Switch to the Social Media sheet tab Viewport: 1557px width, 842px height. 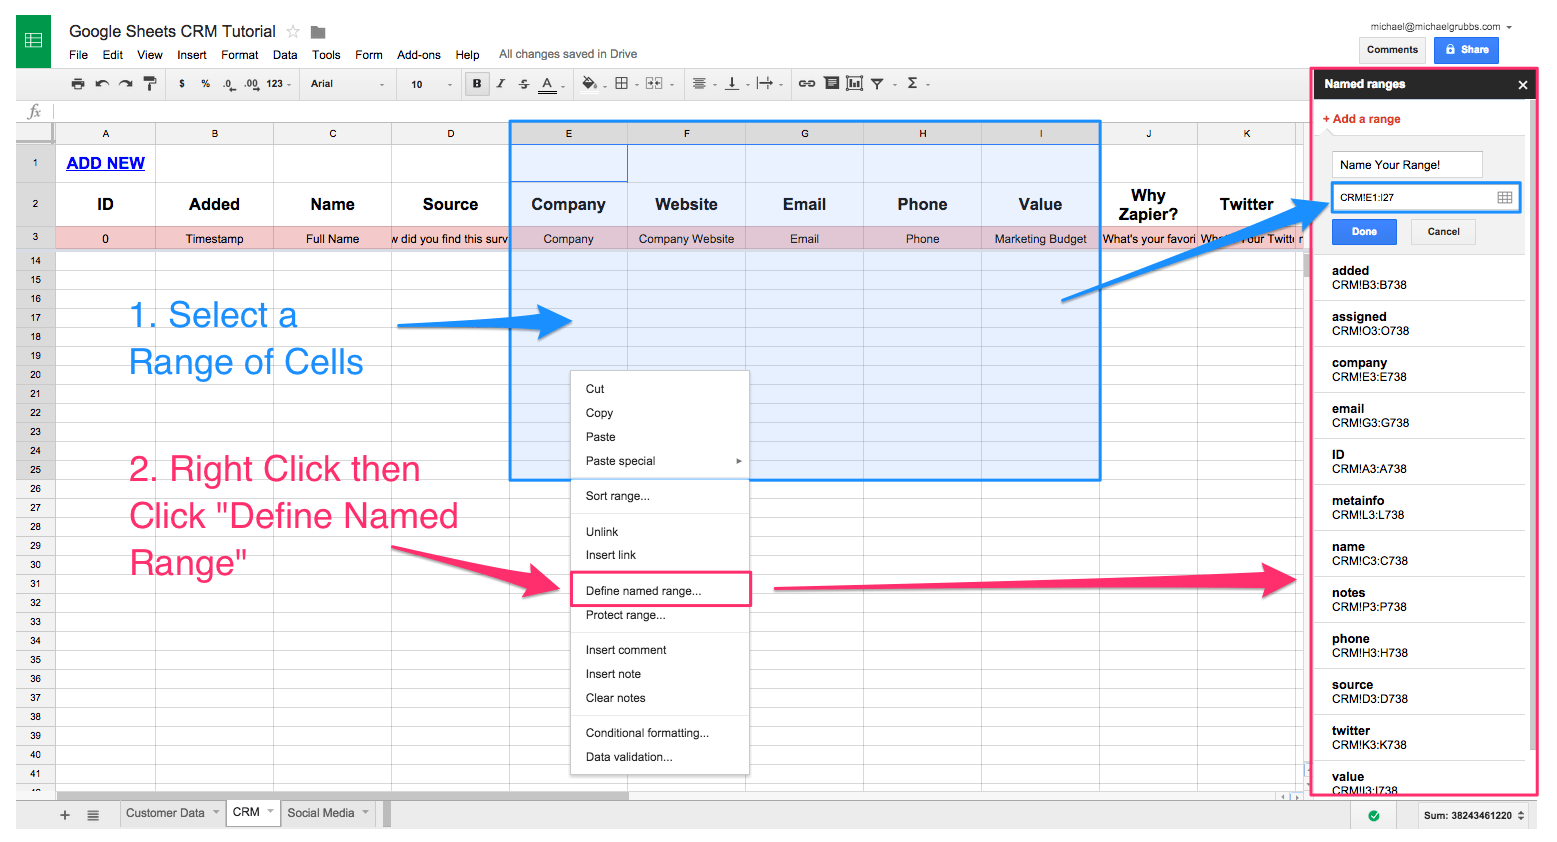[320, 813]
